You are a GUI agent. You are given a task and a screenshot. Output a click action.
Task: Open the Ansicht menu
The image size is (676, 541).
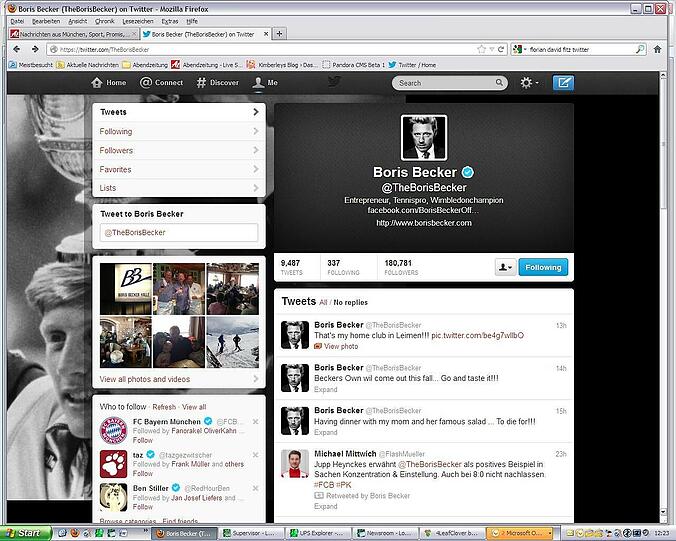click(78, 21)
